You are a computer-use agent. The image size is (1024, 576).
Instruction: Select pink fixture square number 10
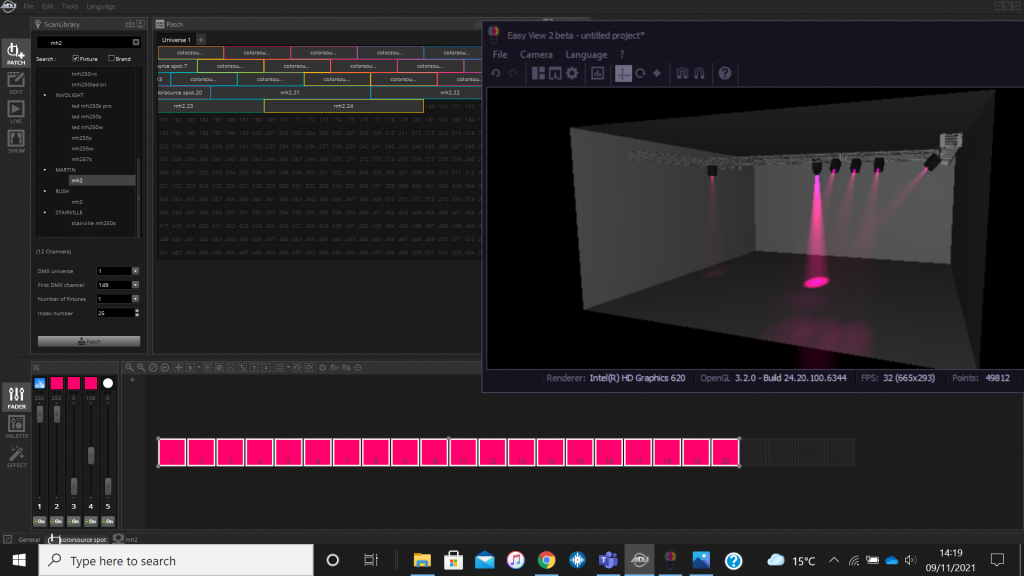(434, 452)
